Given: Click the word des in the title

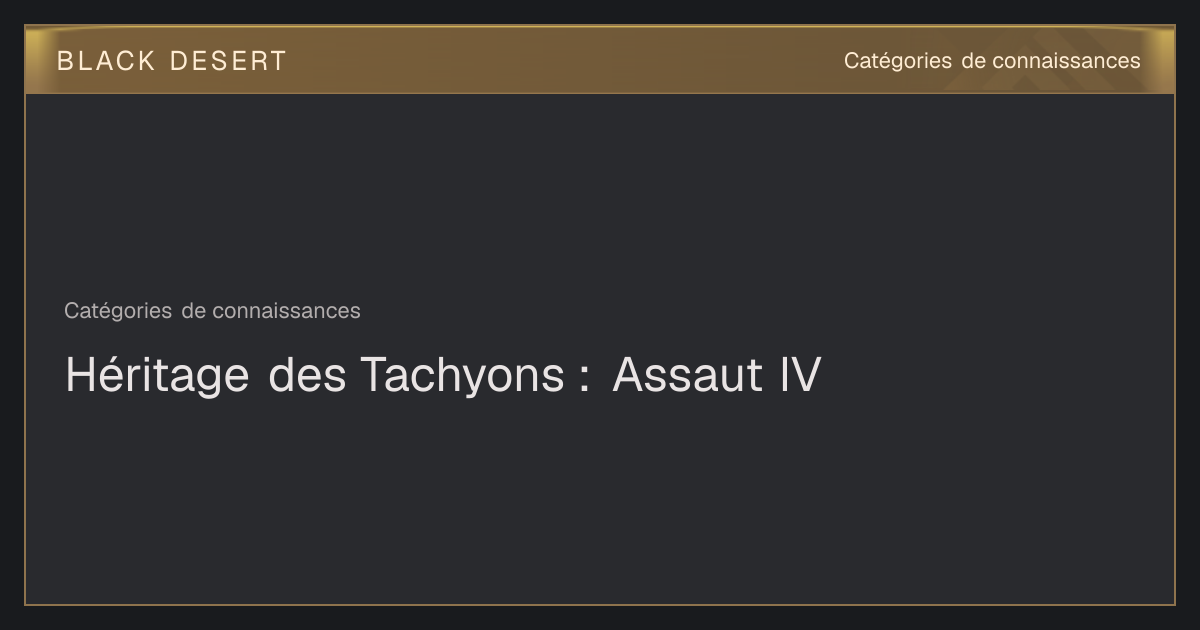Looking at the screenshot, I should [307, 376].
